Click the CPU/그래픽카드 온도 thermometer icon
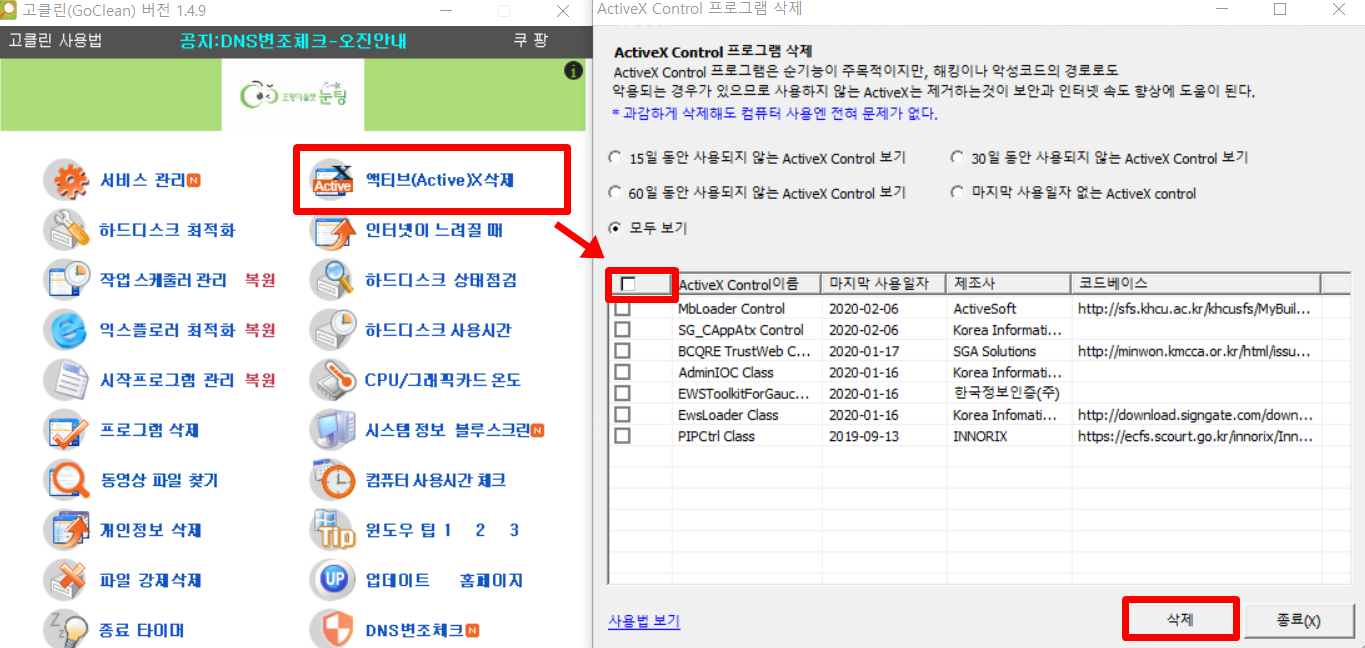 coord(333,380)
